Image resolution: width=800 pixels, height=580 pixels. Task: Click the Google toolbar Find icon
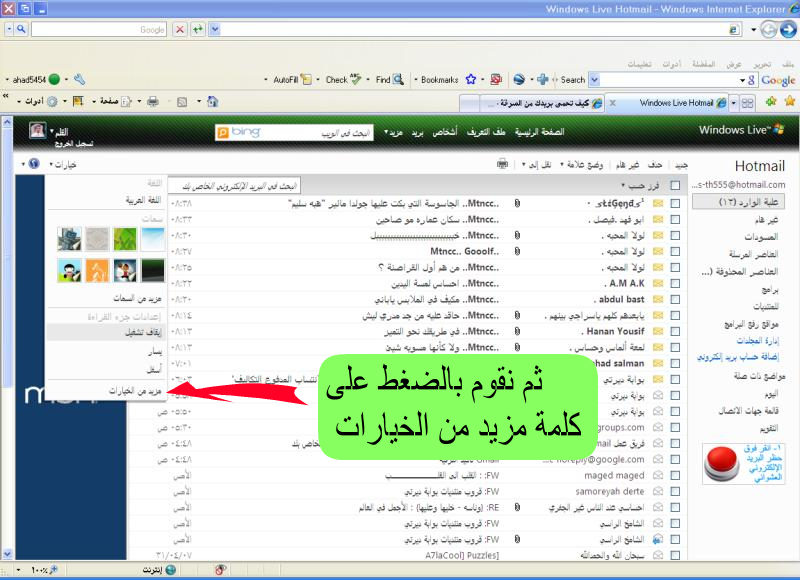[x=398, y=79]
